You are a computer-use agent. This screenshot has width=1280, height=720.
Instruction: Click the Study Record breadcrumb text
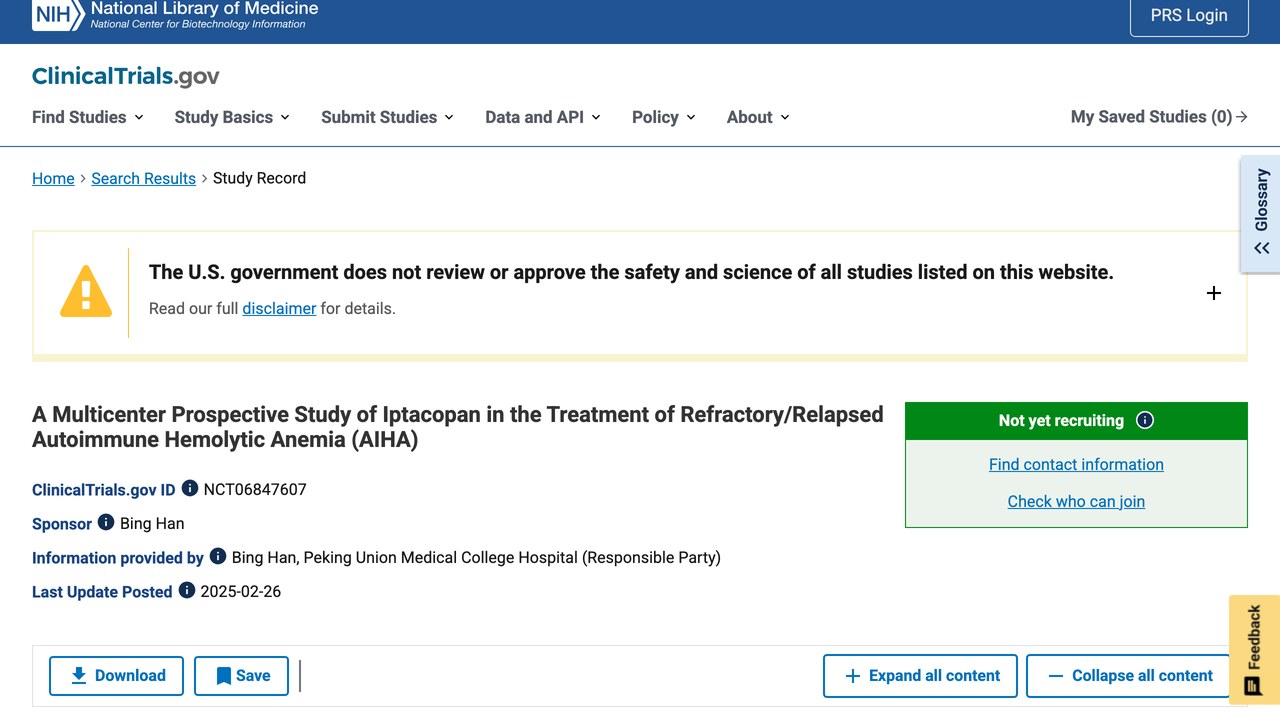tap(259, 178)
